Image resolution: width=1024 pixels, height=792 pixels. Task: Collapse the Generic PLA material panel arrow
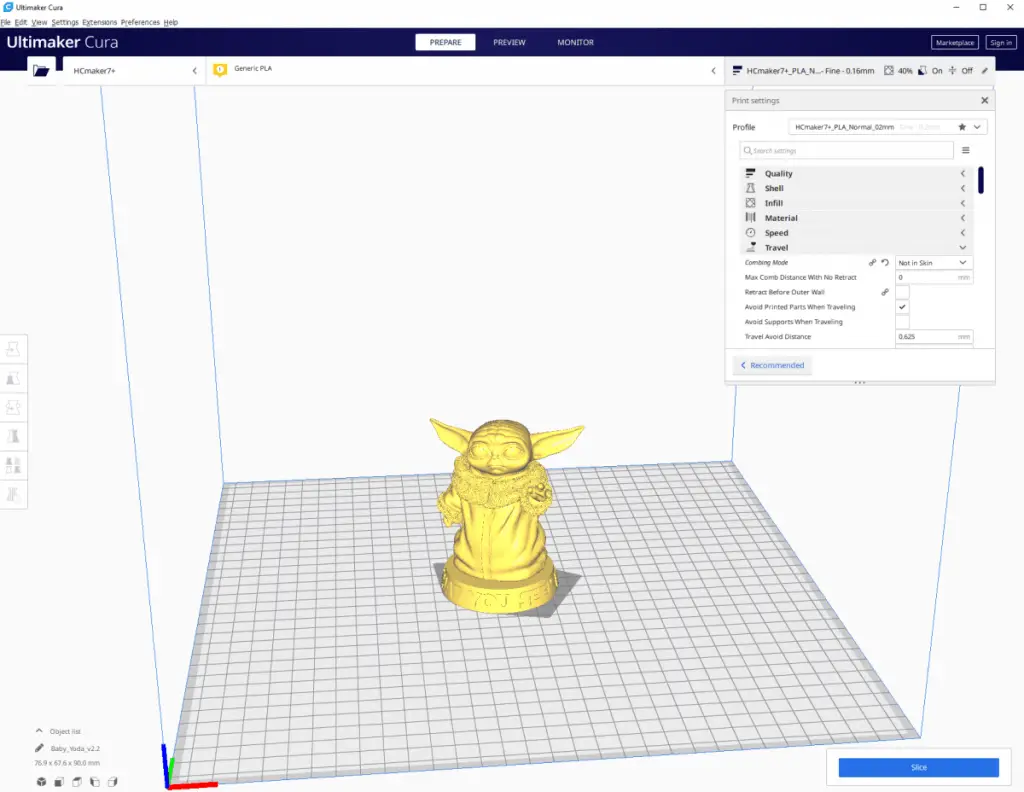point(713,71)
